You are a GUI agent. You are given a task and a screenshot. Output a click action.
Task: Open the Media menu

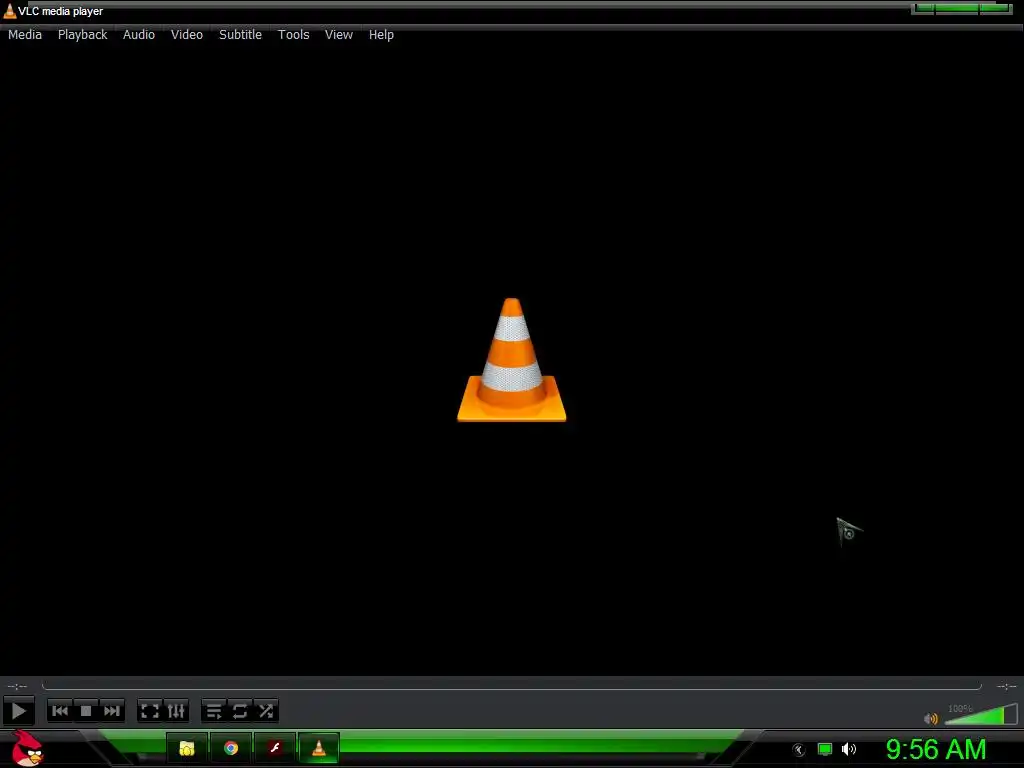25,35
